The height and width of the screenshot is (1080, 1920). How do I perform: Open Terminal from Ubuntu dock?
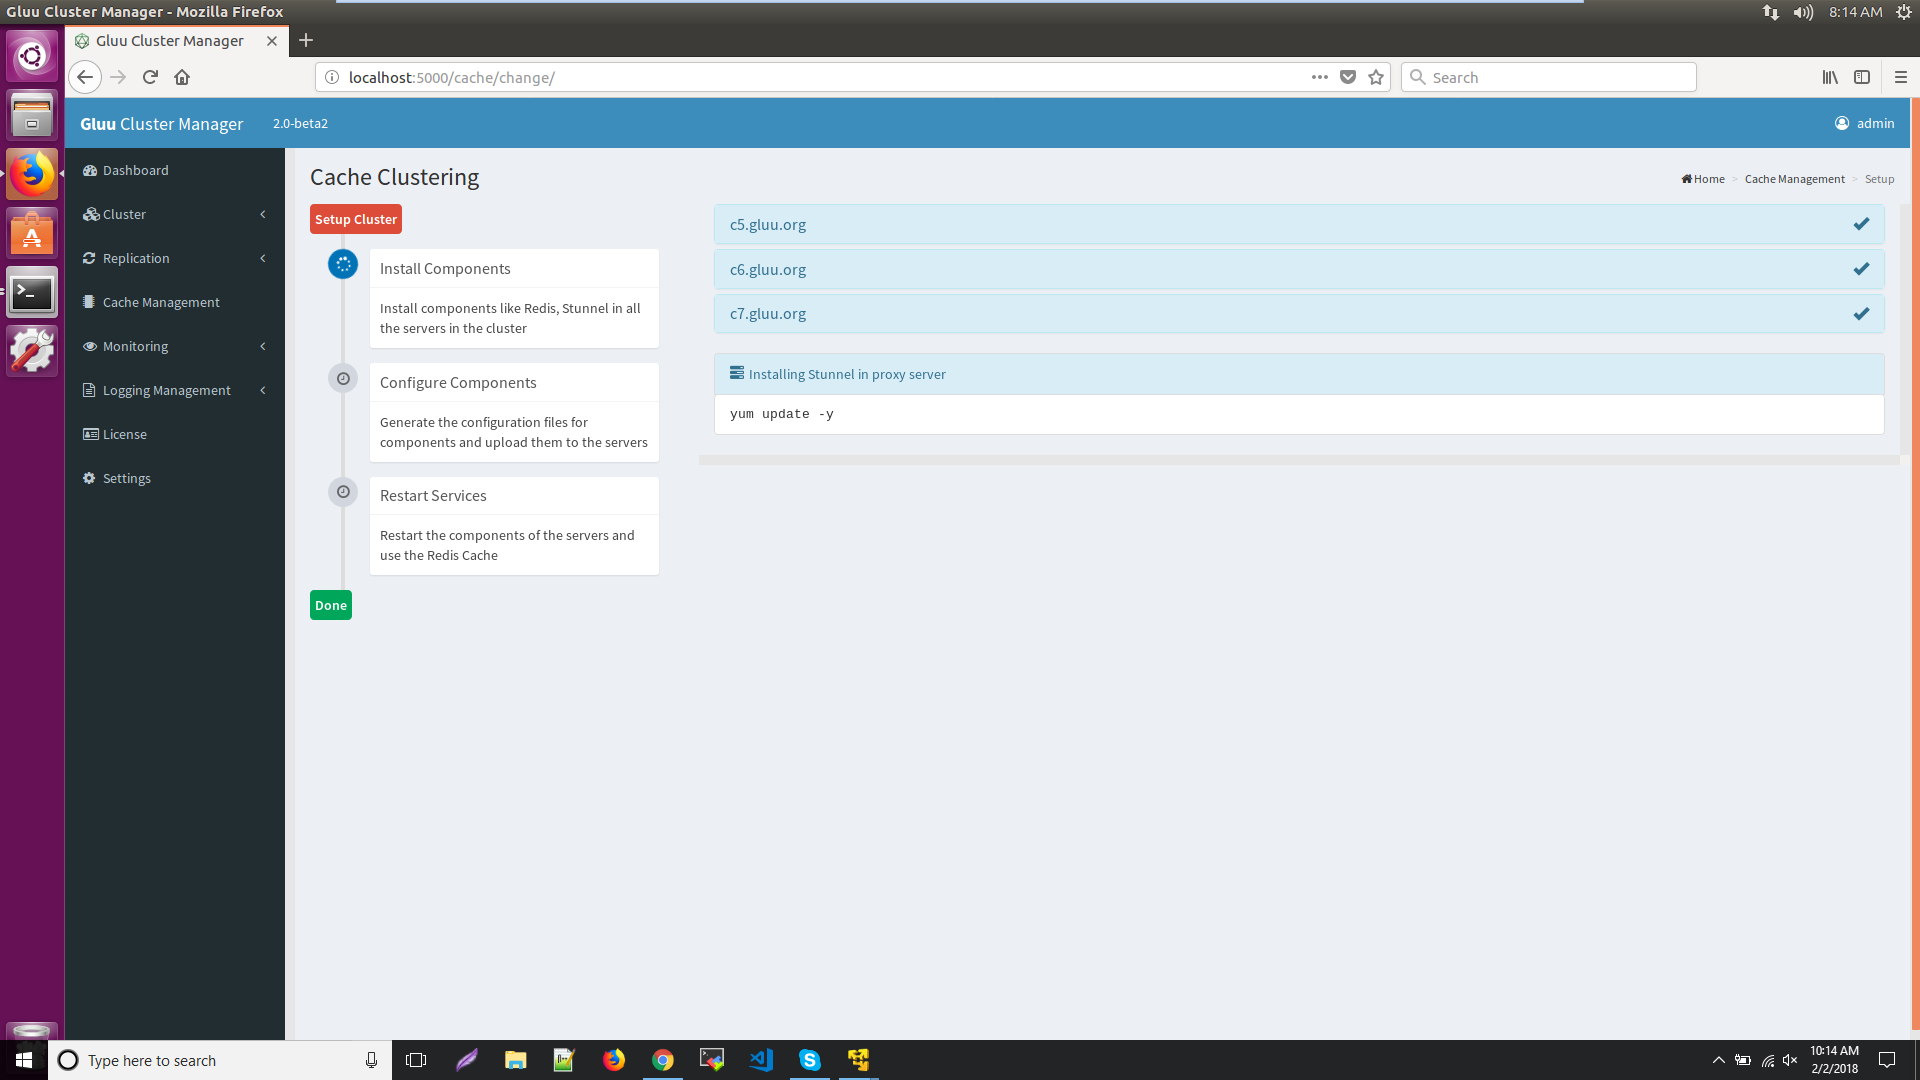[32, 292]
